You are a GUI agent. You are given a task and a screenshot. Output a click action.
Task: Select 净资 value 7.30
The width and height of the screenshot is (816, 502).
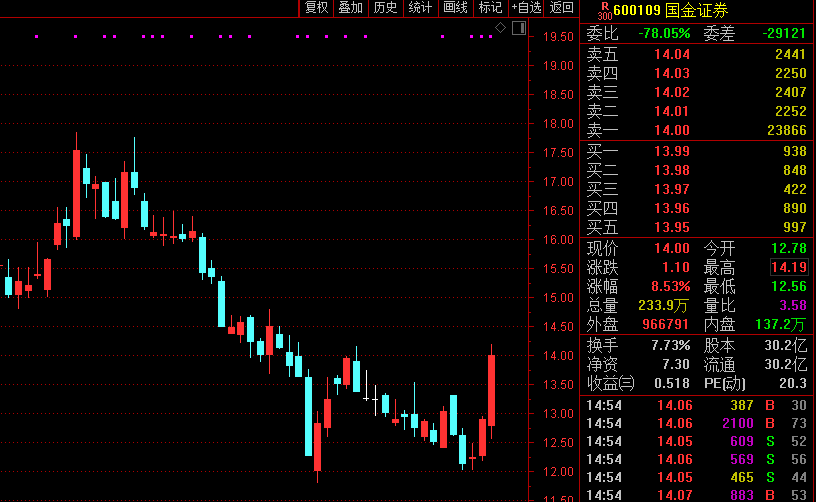(x=675, y=365)
